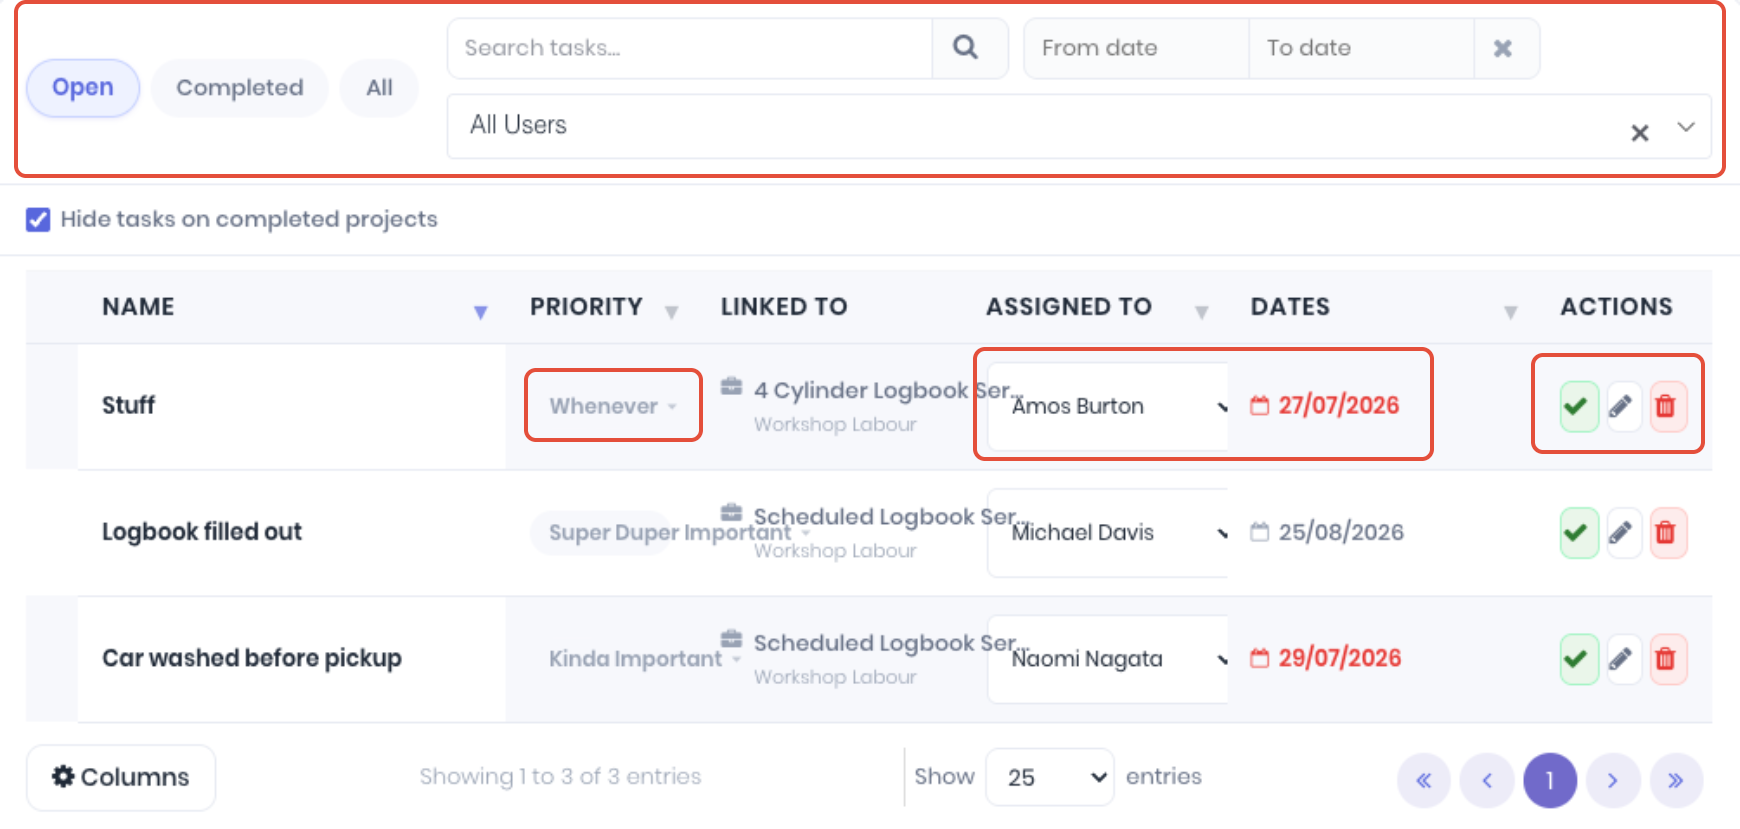Expand the All Users dropdown
Screen dimensions: 1740x829
click(x=1686, y=127)
